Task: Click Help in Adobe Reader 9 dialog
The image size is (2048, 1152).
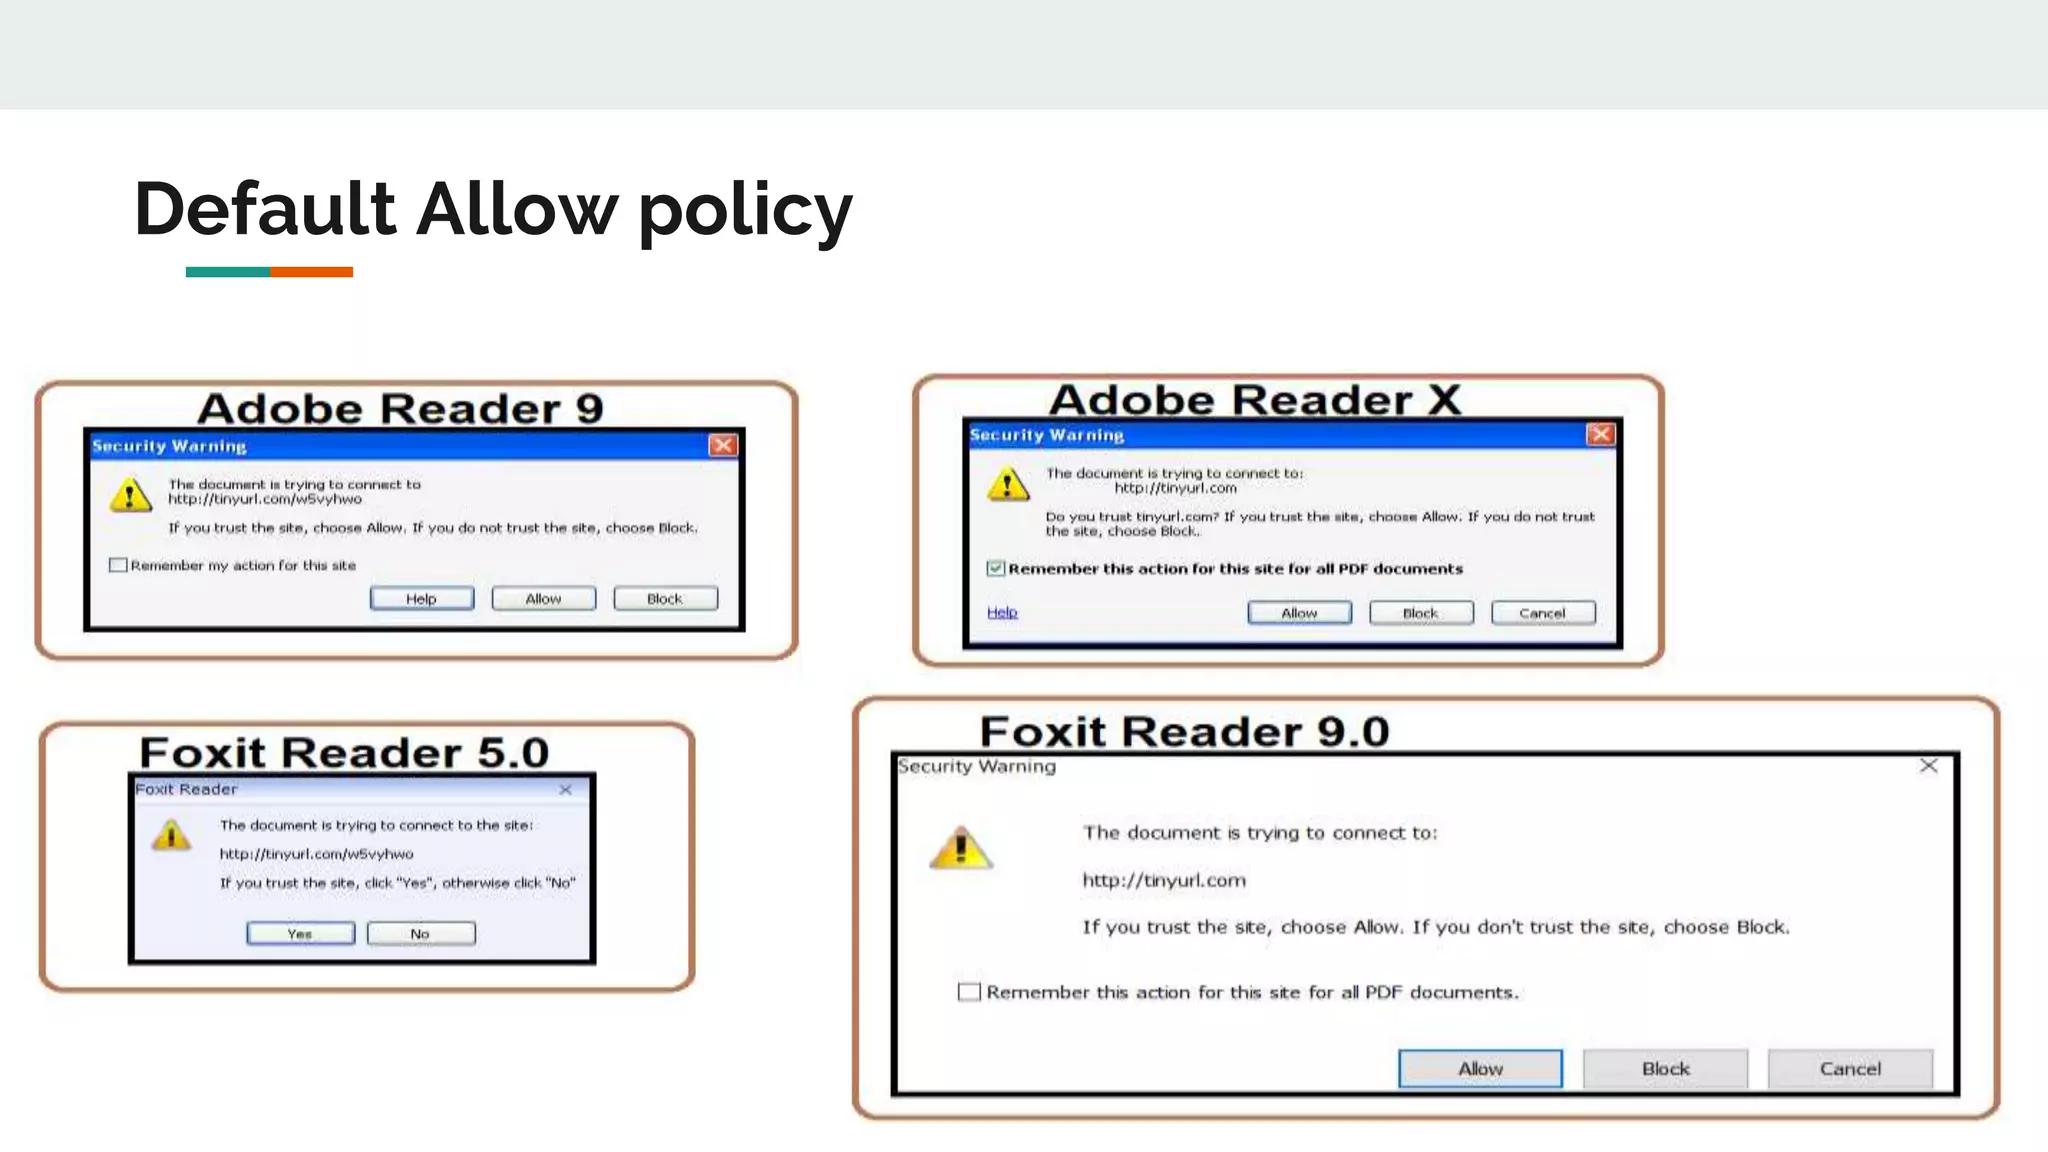Action: (x=422, y=598)
